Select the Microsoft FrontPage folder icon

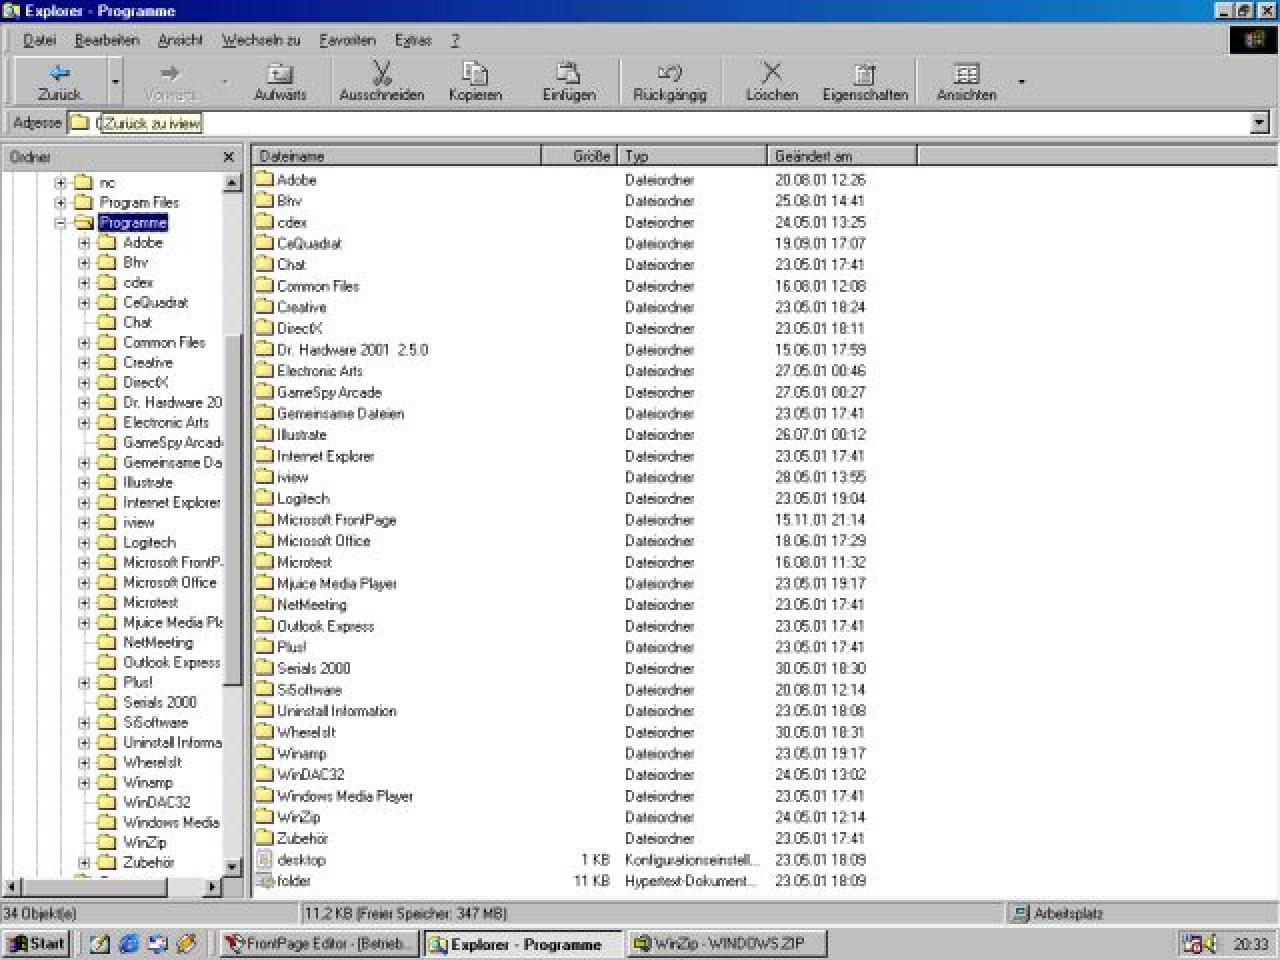264,520
